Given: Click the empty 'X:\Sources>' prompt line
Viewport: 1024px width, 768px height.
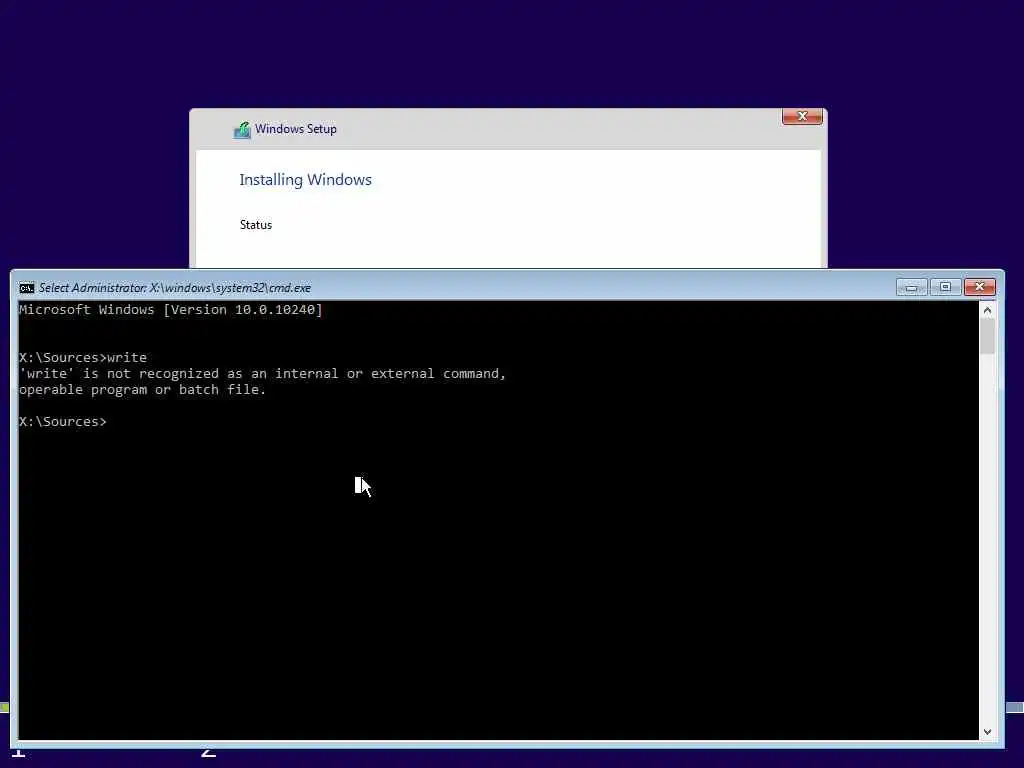Looking at the screenshot, I should [63, 422].
